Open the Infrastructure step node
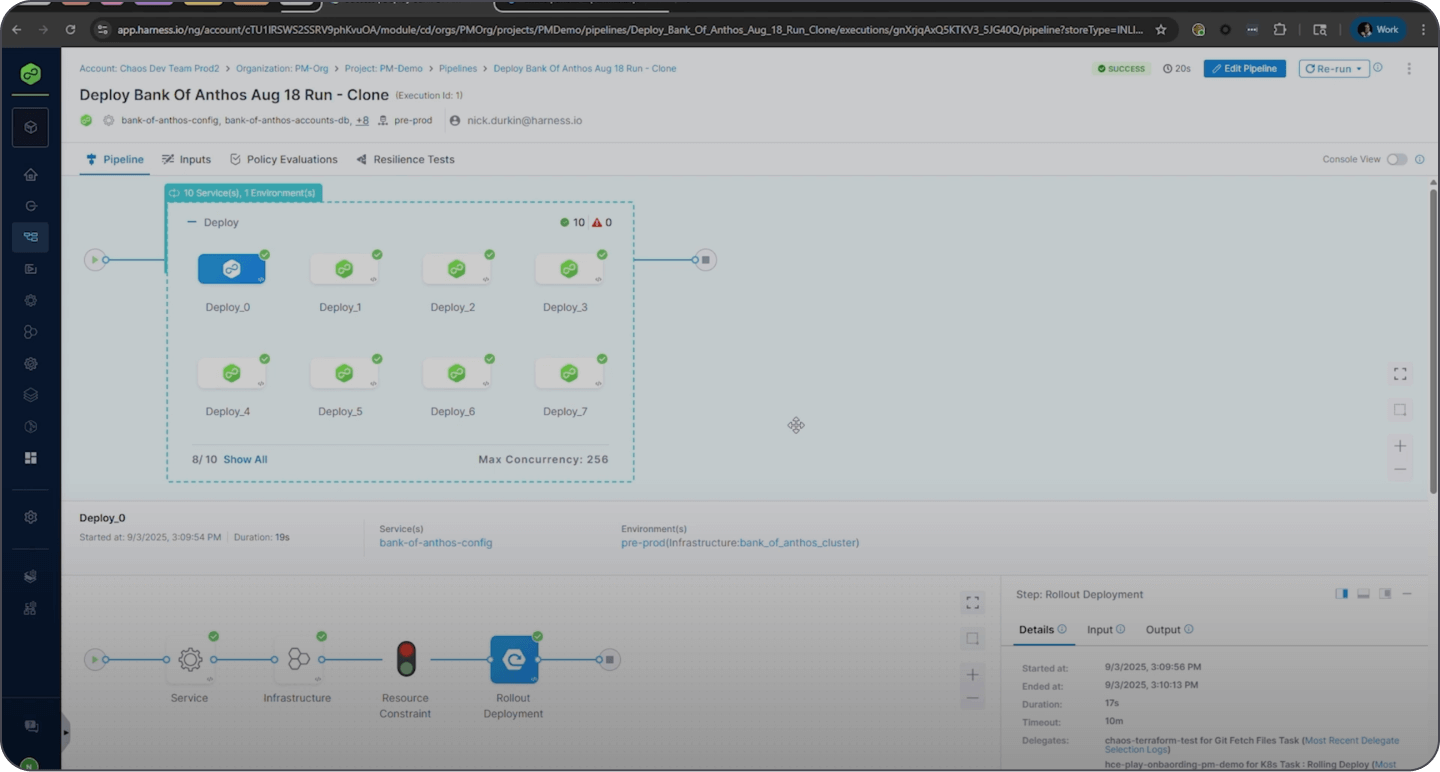Viewport: 1440px width, 772px height. point(298,659)
